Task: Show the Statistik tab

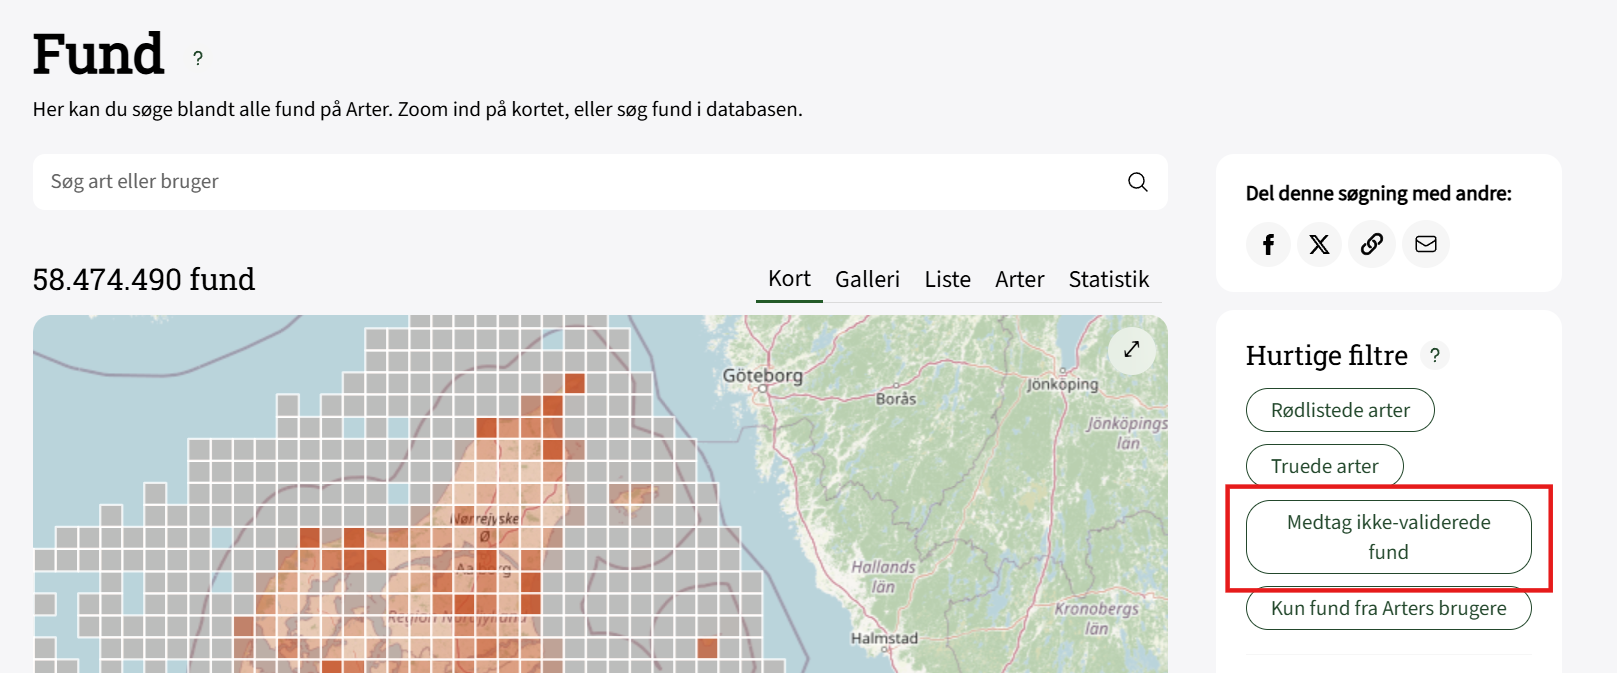Action: 1109,279
